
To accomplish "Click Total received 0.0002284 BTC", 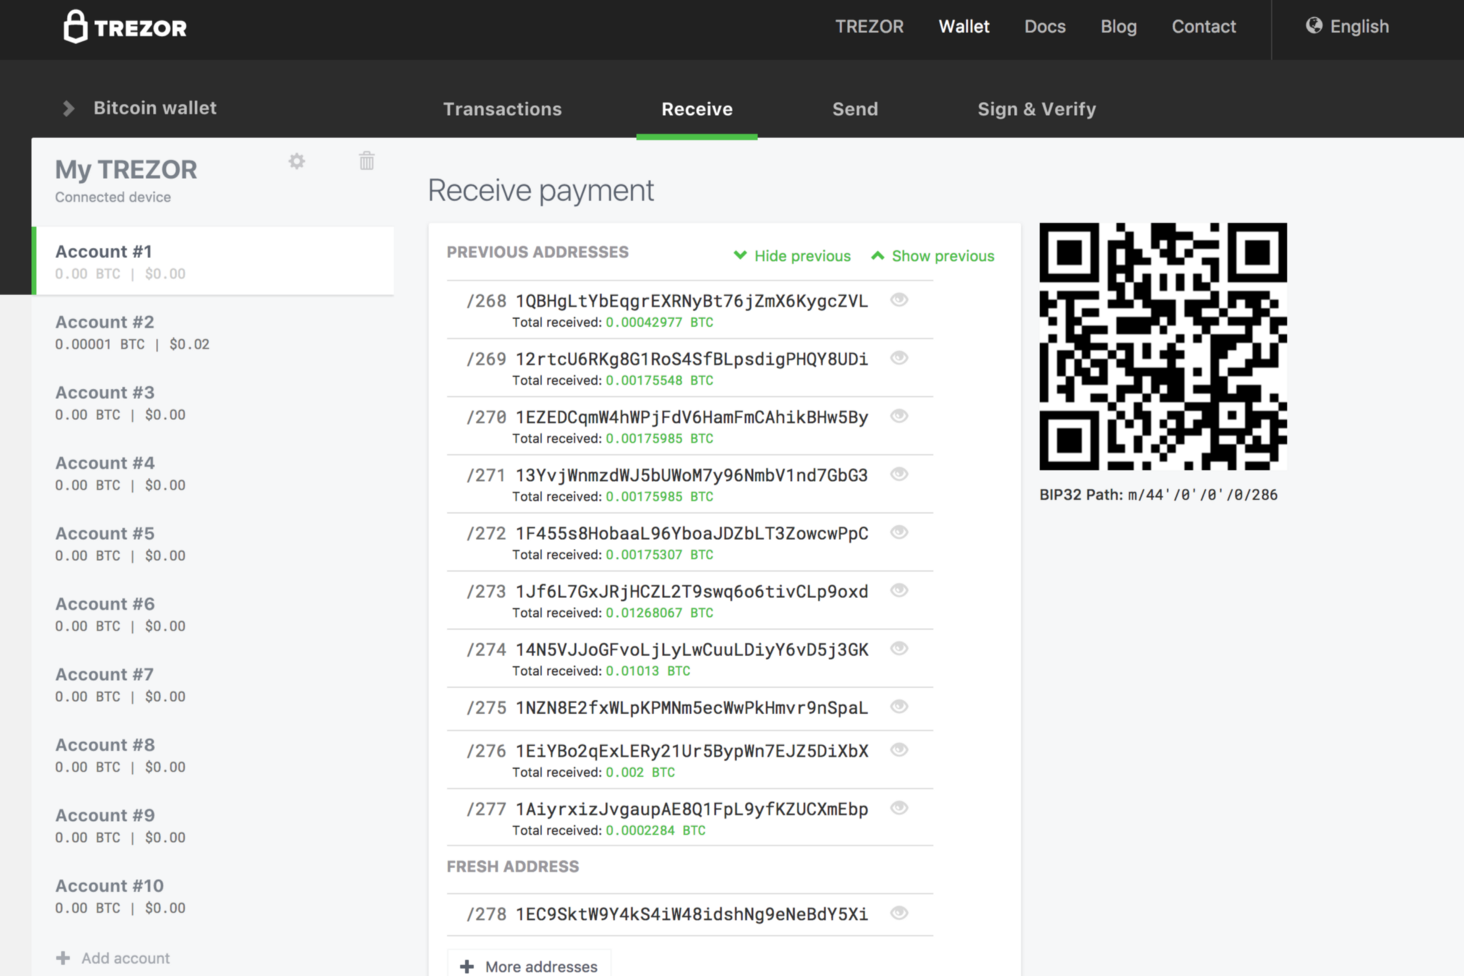I will coord(609,831).
